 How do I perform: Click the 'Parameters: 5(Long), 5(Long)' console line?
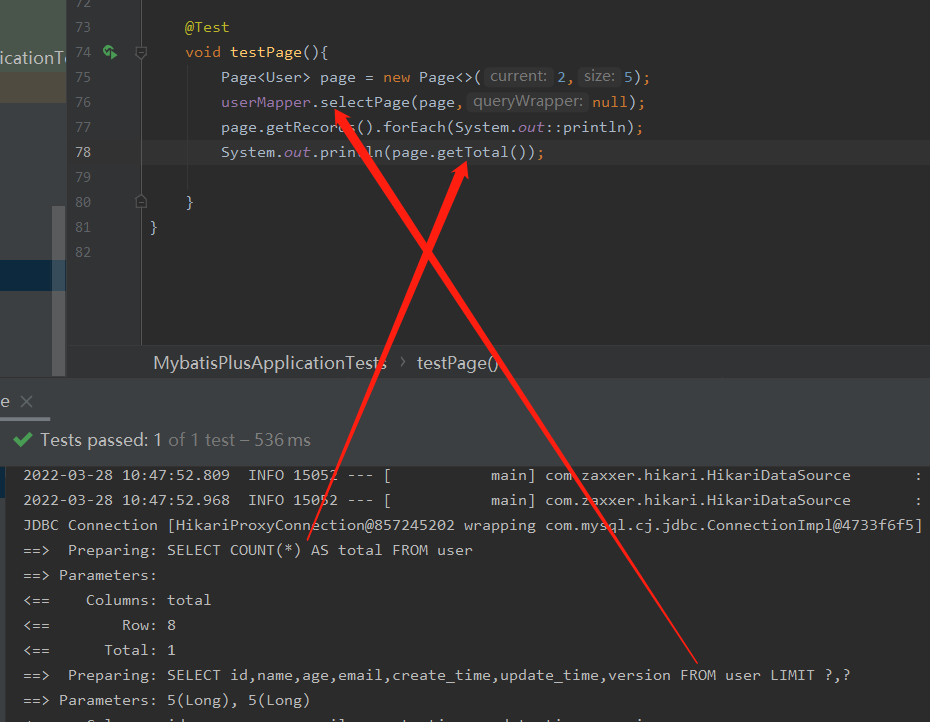click(167, 700)
